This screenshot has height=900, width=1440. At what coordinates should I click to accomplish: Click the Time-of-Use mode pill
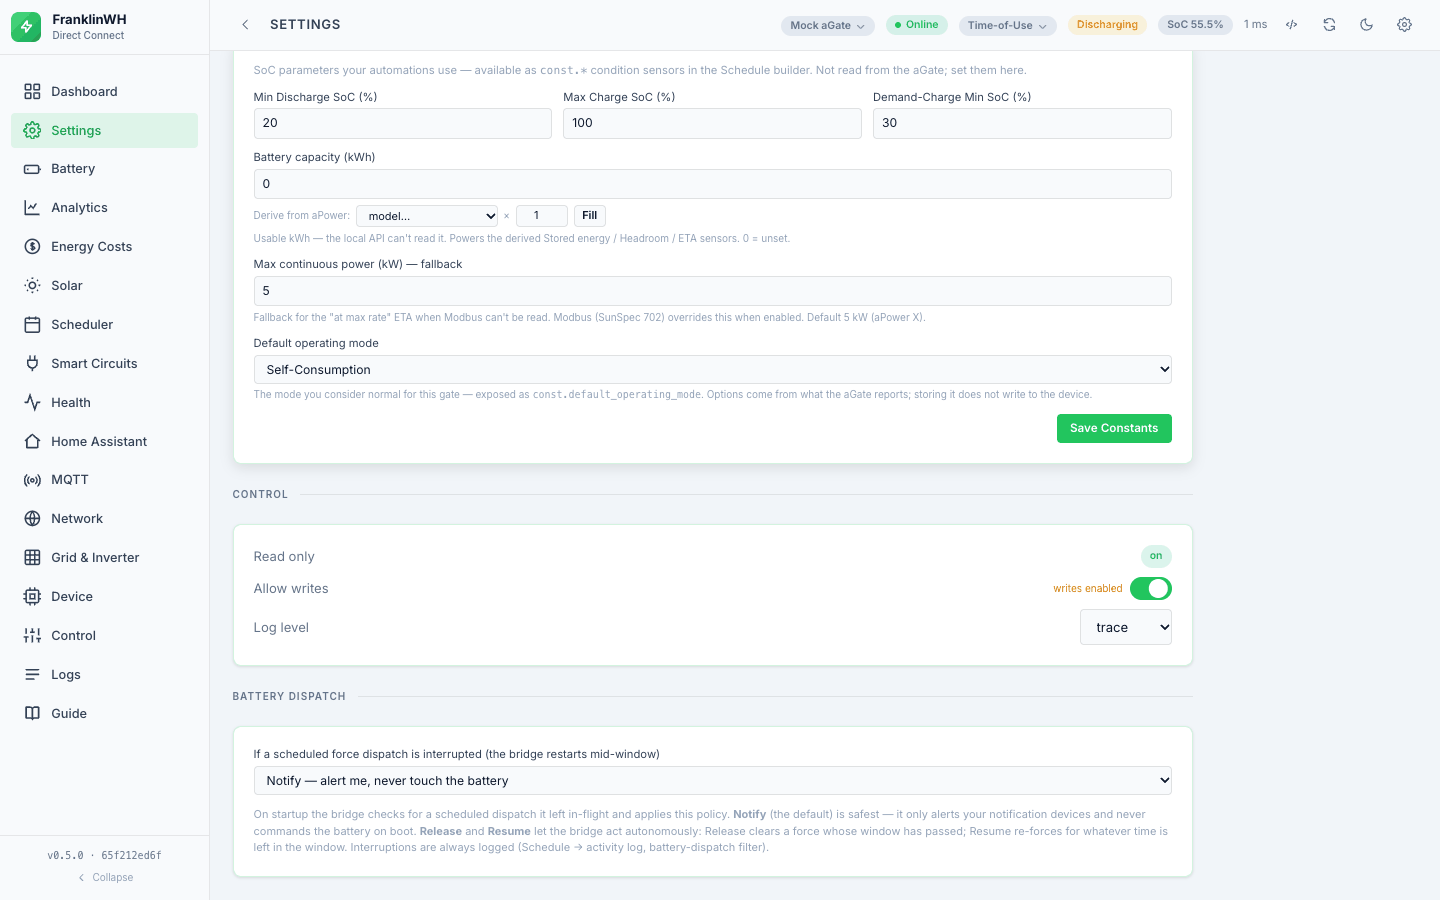[x=1007, y=25]
